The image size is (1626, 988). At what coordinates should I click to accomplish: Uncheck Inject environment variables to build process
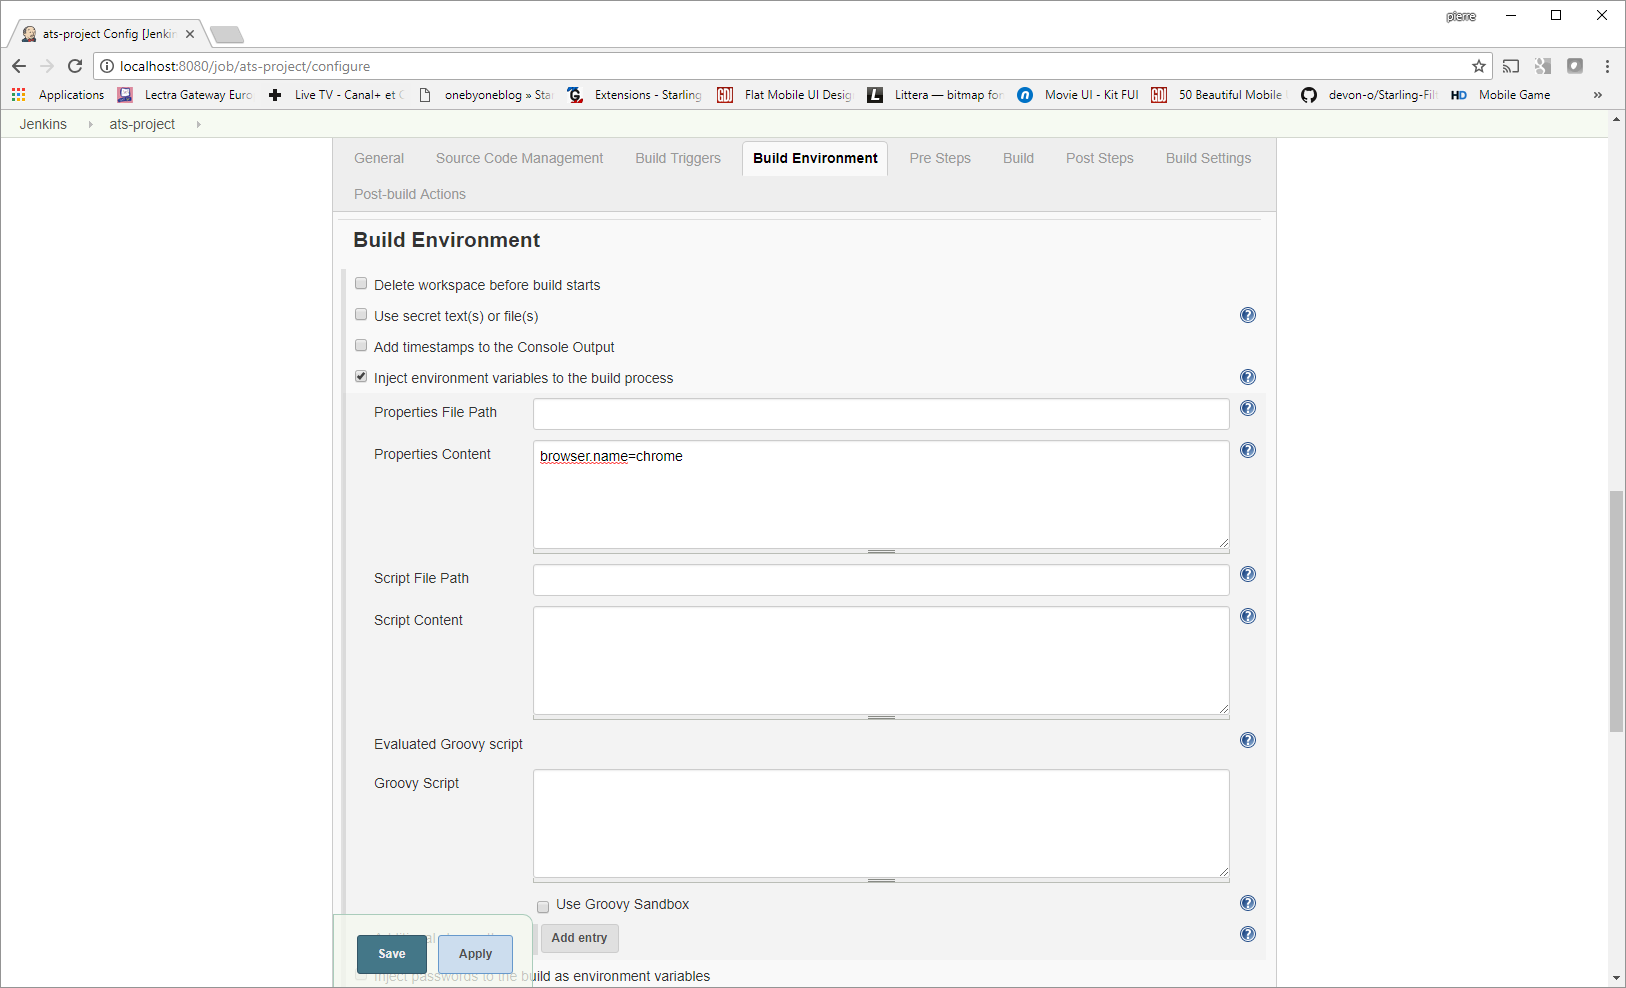coord(361,377)
